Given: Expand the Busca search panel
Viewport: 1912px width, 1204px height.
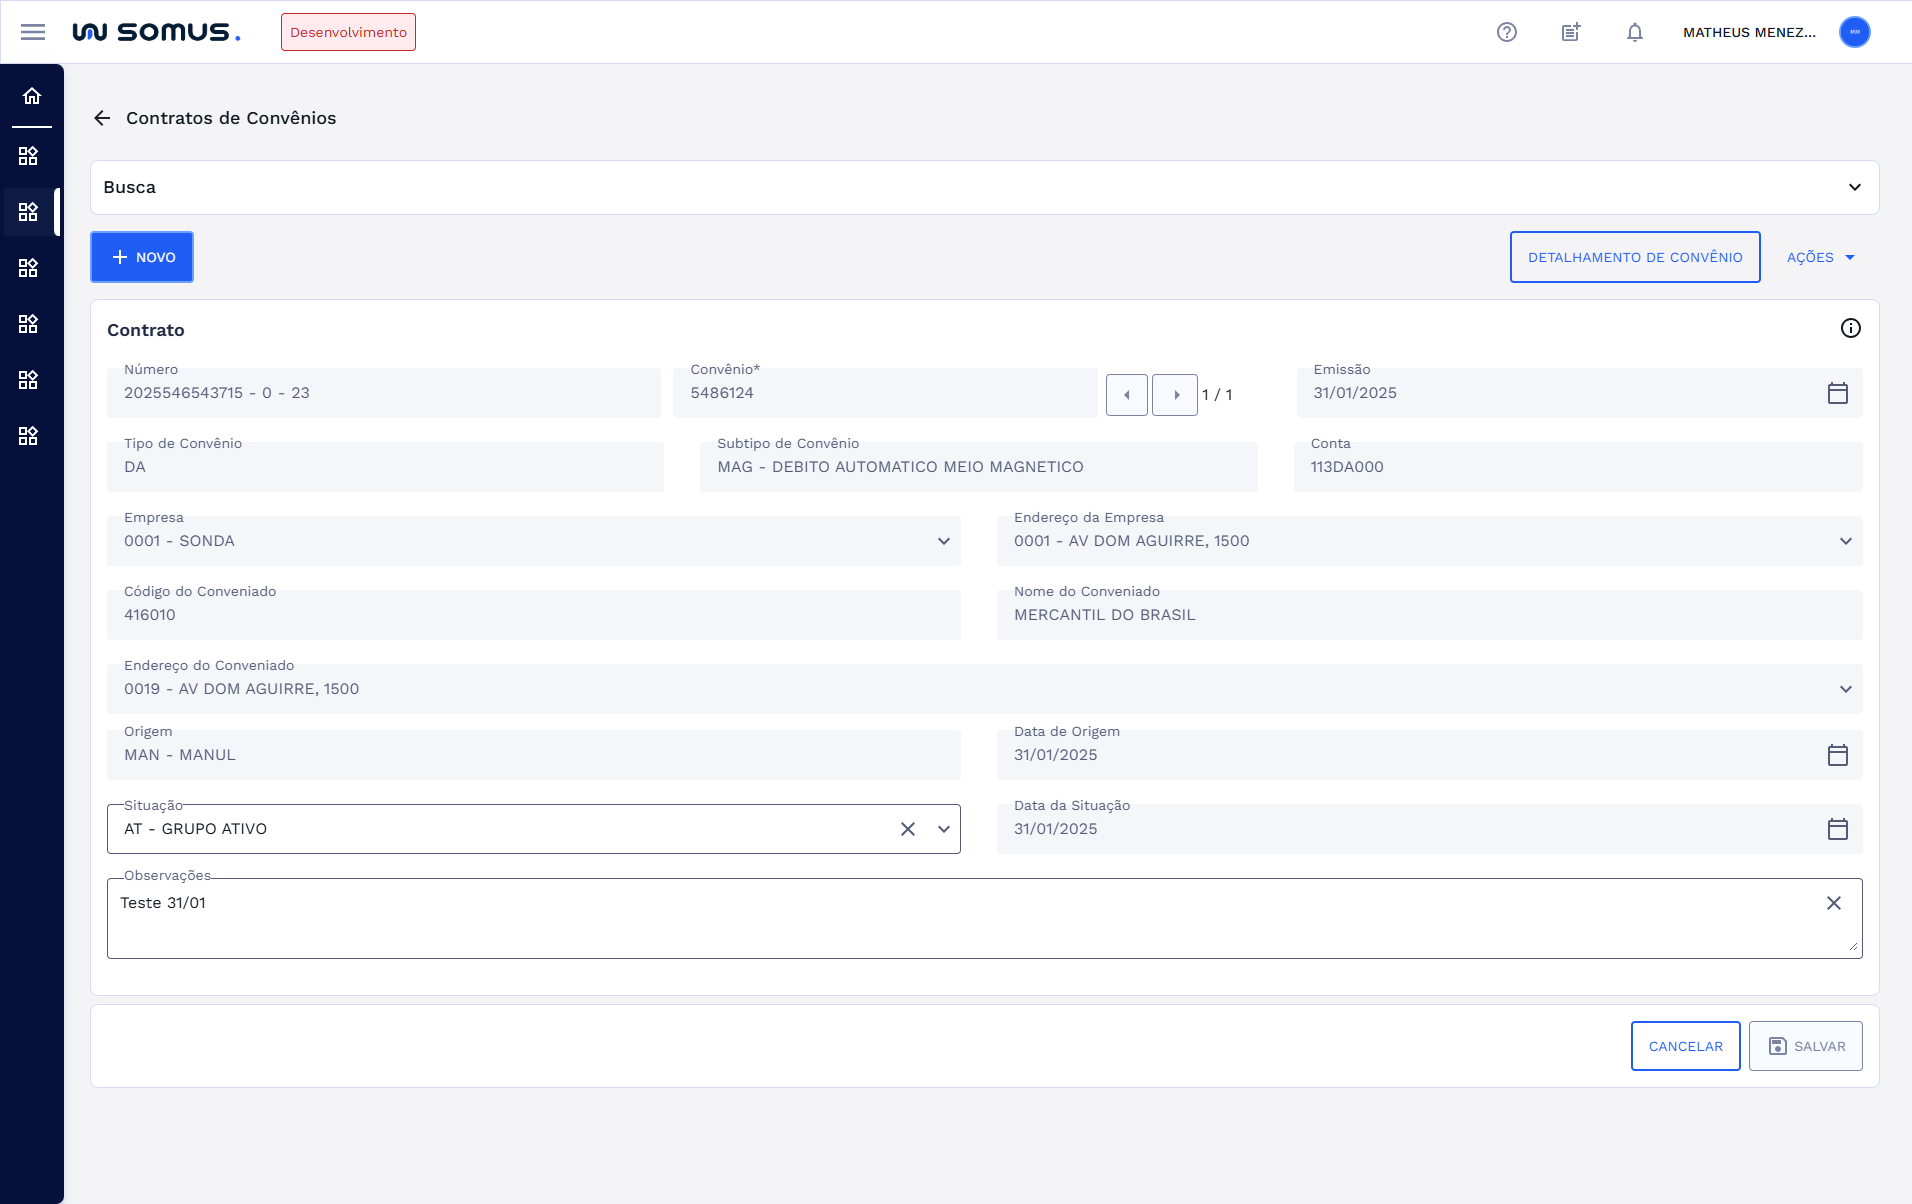Looking at the screenshot, I should click(x=1855, y=187).
